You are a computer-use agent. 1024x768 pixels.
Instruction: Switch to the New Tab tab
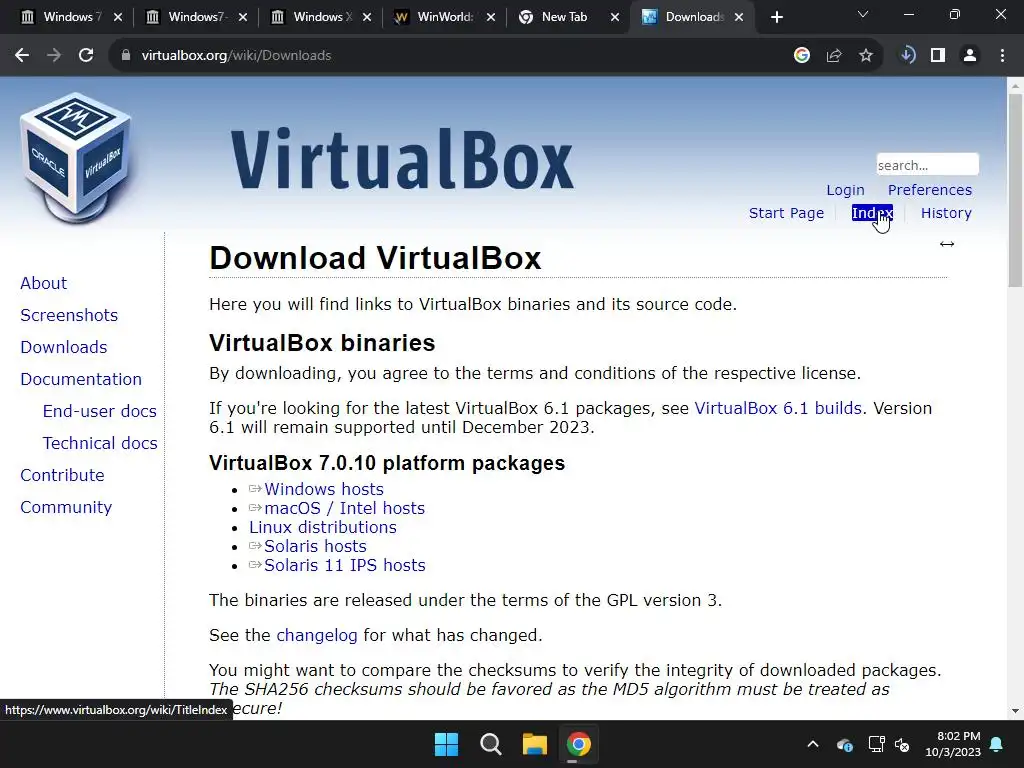pyautogui.click(x=564, y=17)
